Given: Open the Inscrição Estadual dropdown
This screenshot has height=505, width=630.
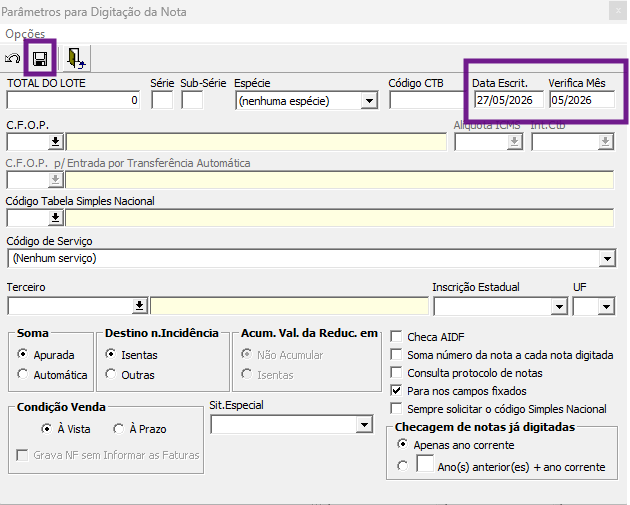Looking at the screenshot, I should coord(559,307).
